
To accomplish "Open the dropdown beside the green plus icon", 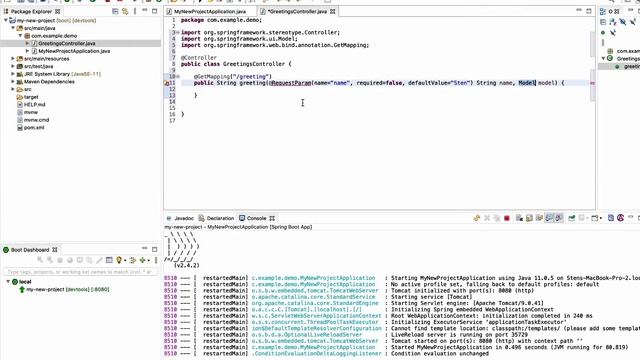I will tap(148, 260).
